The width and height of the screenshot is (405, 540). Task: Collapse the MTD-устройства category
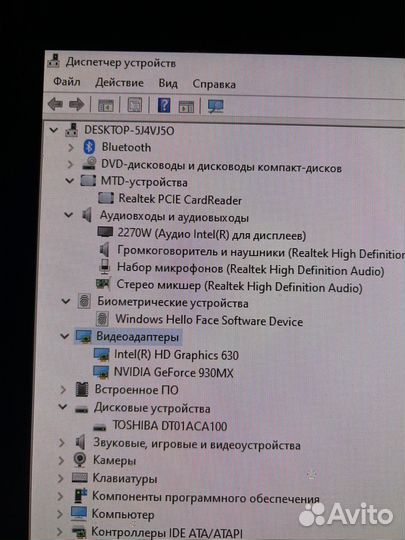[70, 181]
